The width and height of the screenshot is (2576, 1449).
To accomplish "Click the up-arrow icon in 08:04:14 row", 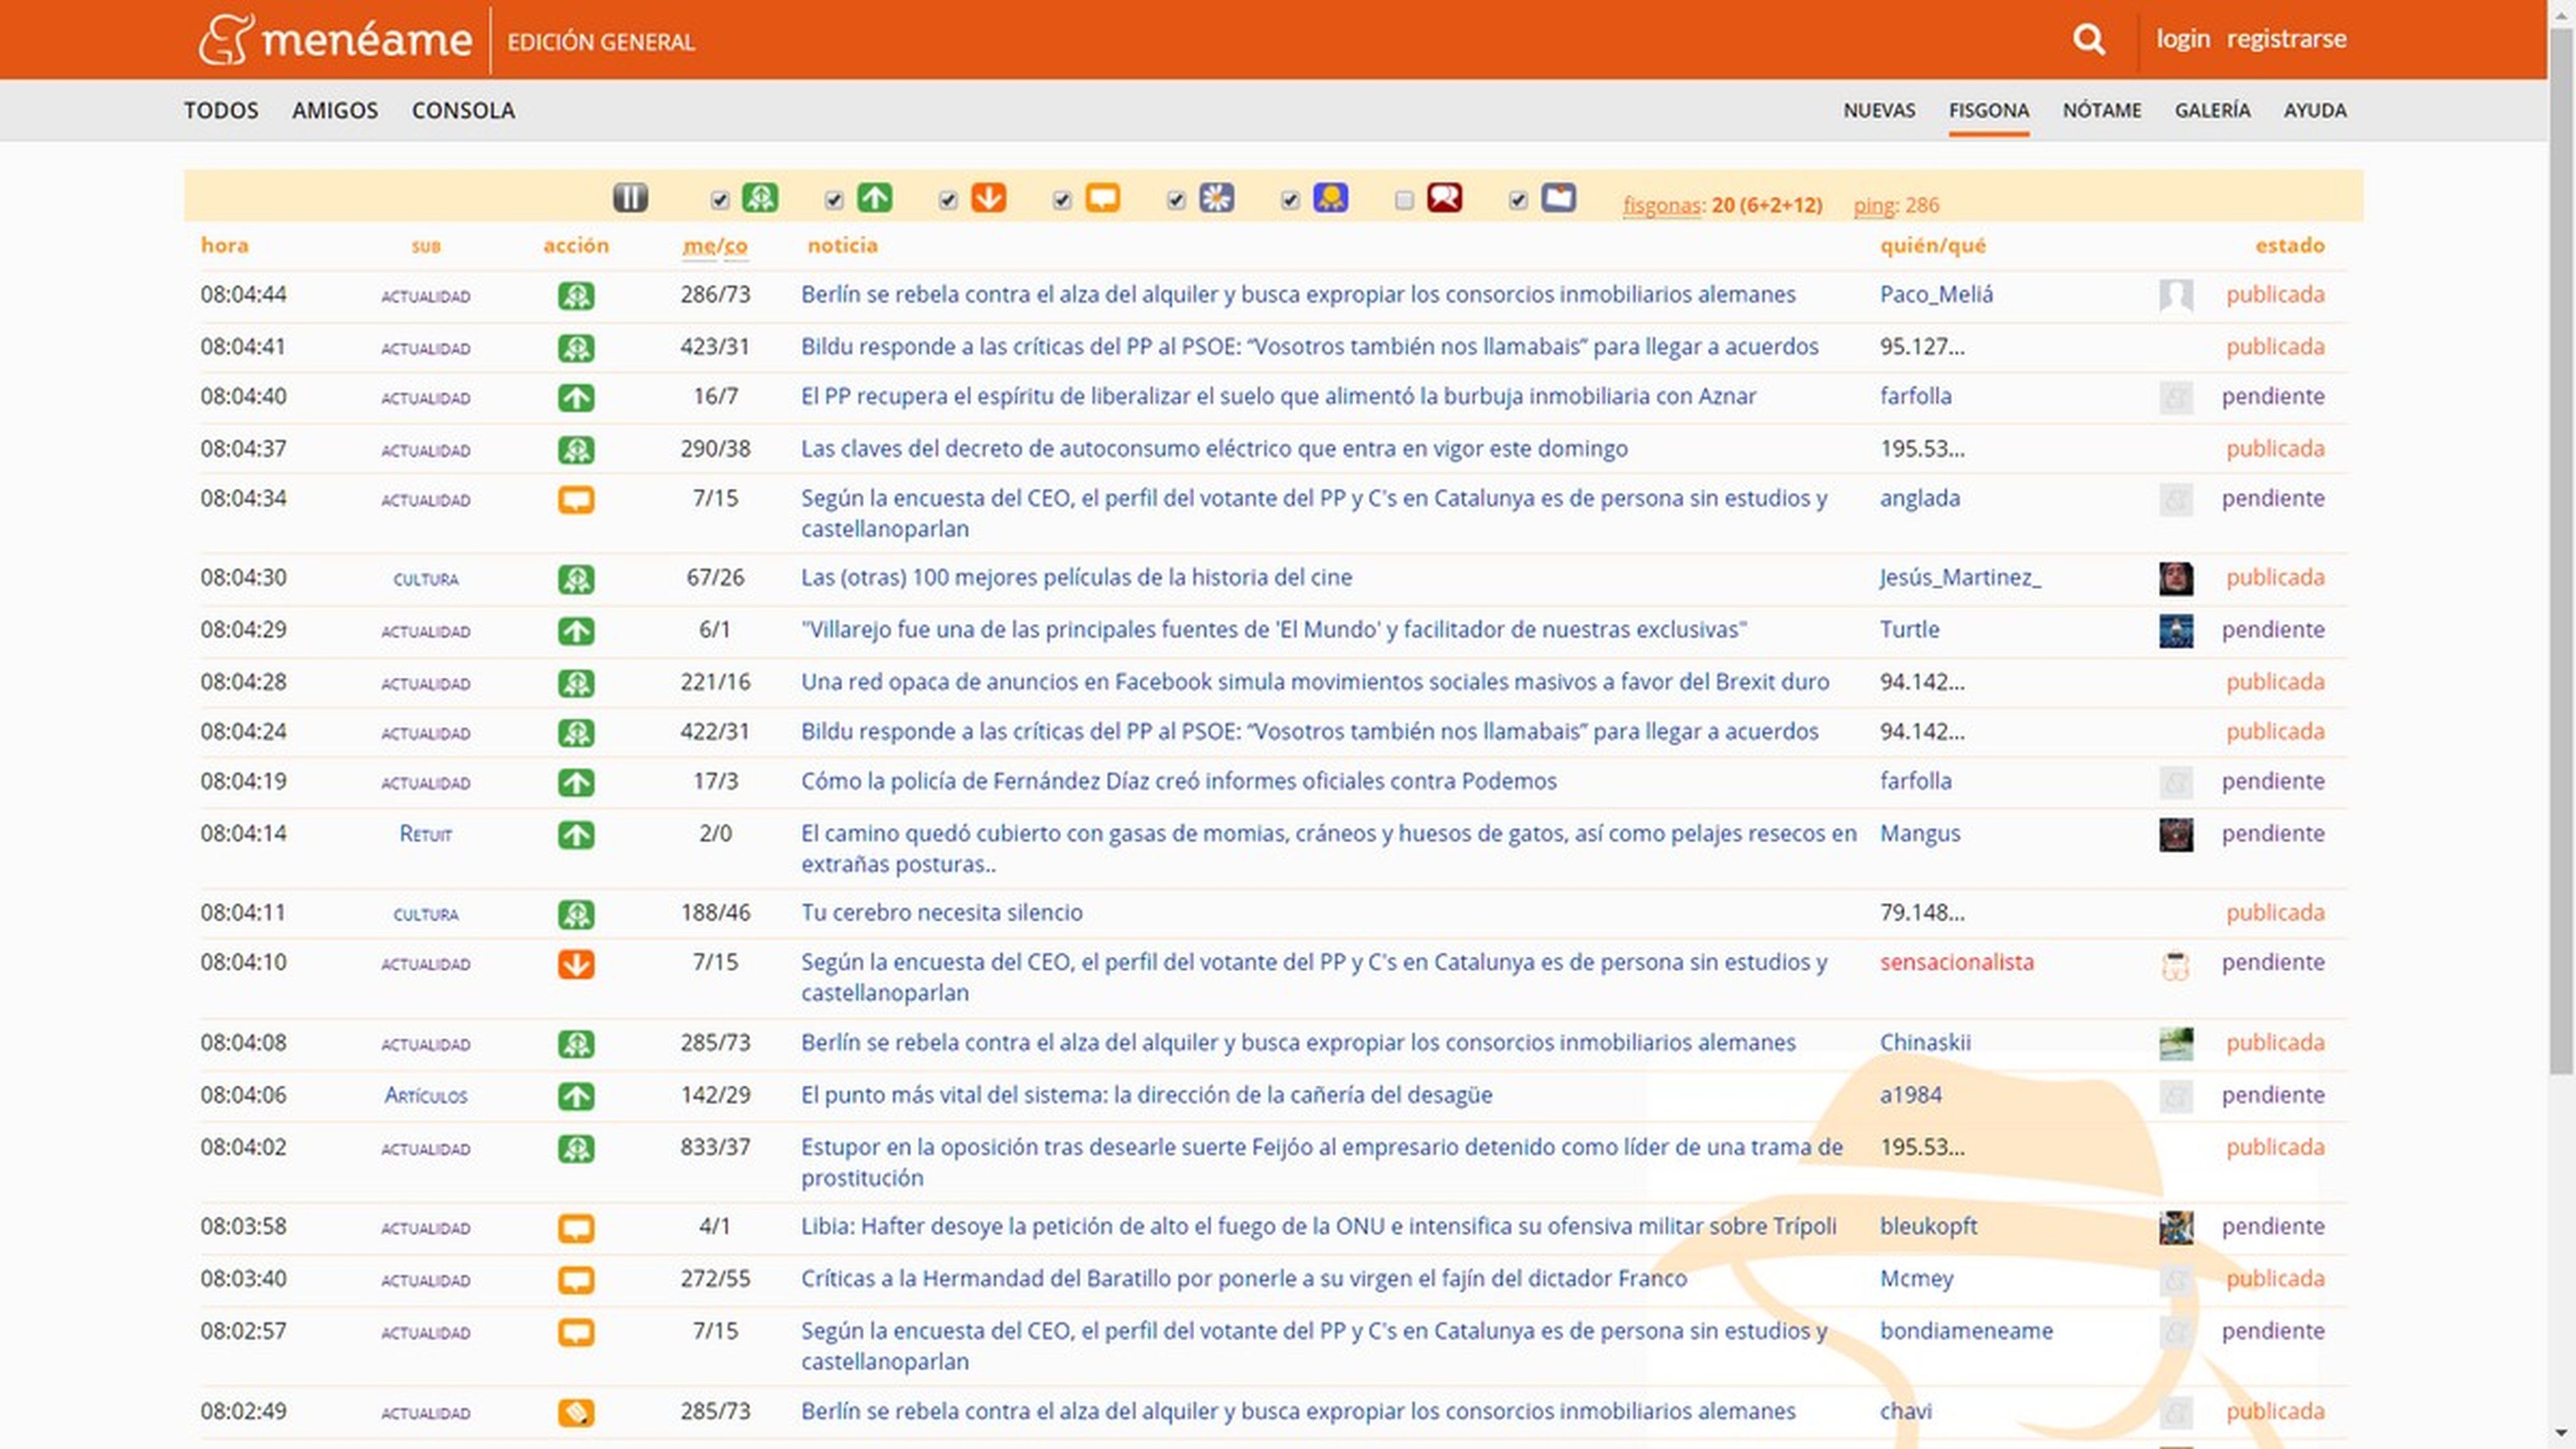I will [x=576, y=835].
